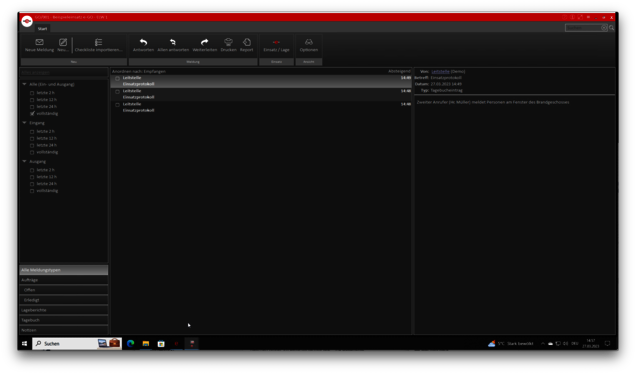
Task: Create a Neue Meldung message
Action: (x=39, y=45)
